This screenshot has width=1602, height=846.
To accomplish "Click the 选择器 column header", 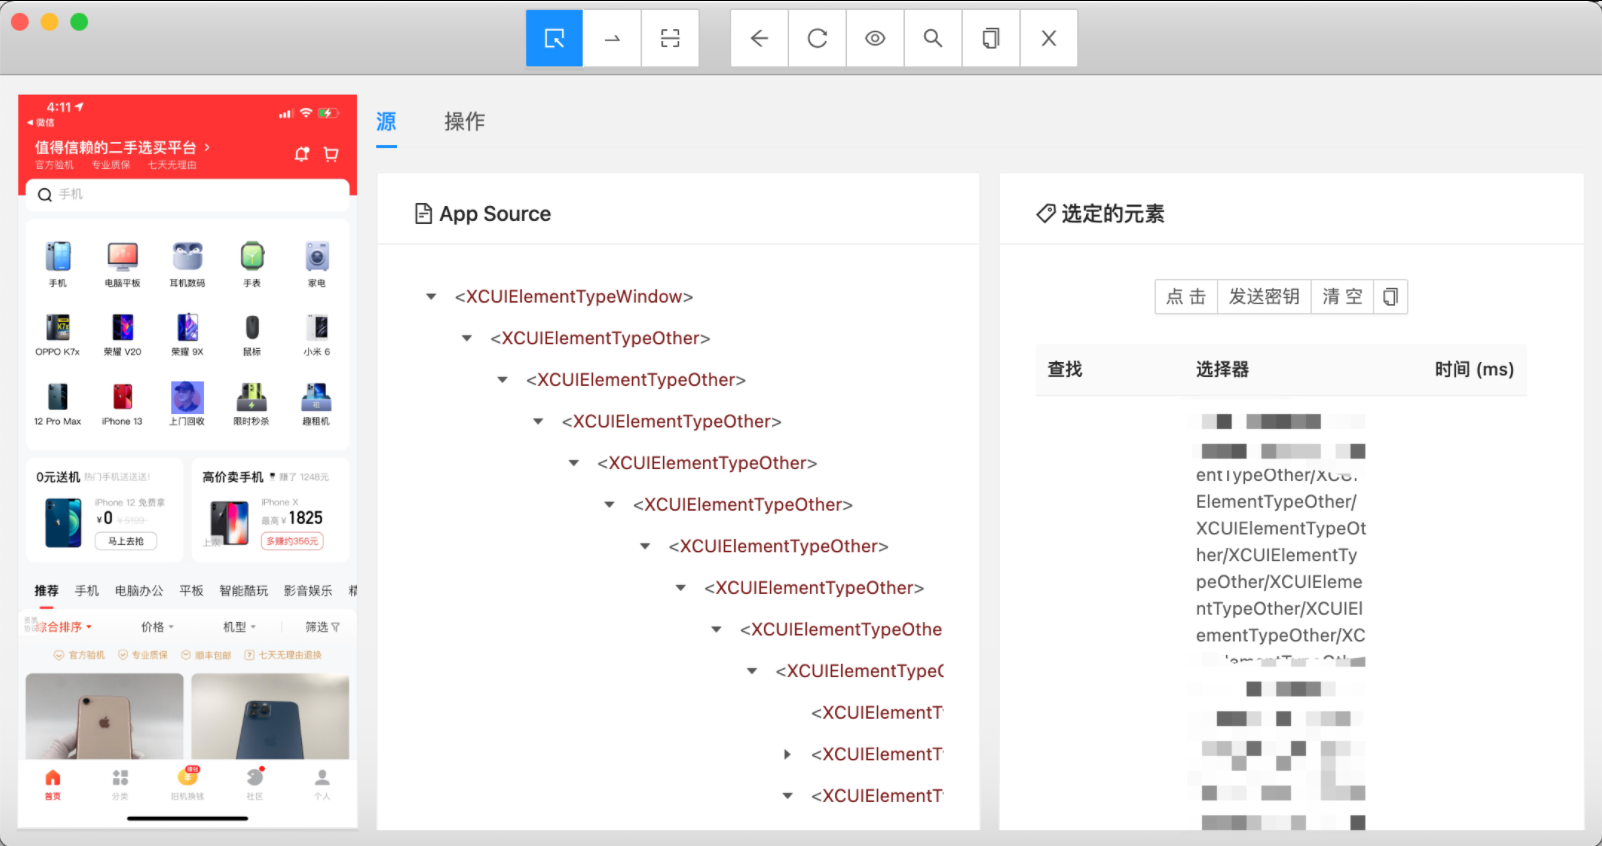I will click(x=1222, y=369).
